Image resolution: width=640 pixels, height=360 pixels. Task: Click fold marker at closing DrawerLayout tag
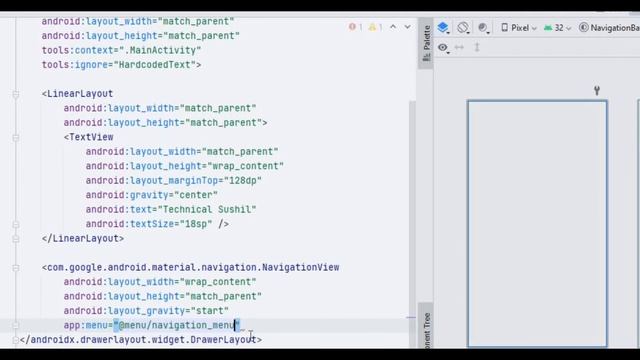[x=16, y=340]
